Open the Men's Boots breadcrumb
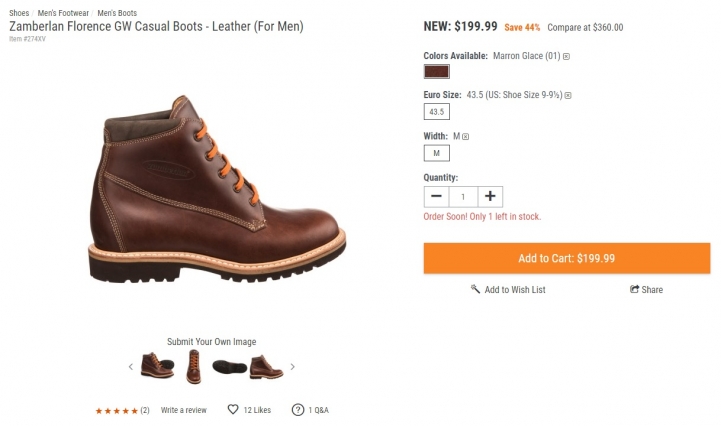The image size is (721, 426). (117, 13)
